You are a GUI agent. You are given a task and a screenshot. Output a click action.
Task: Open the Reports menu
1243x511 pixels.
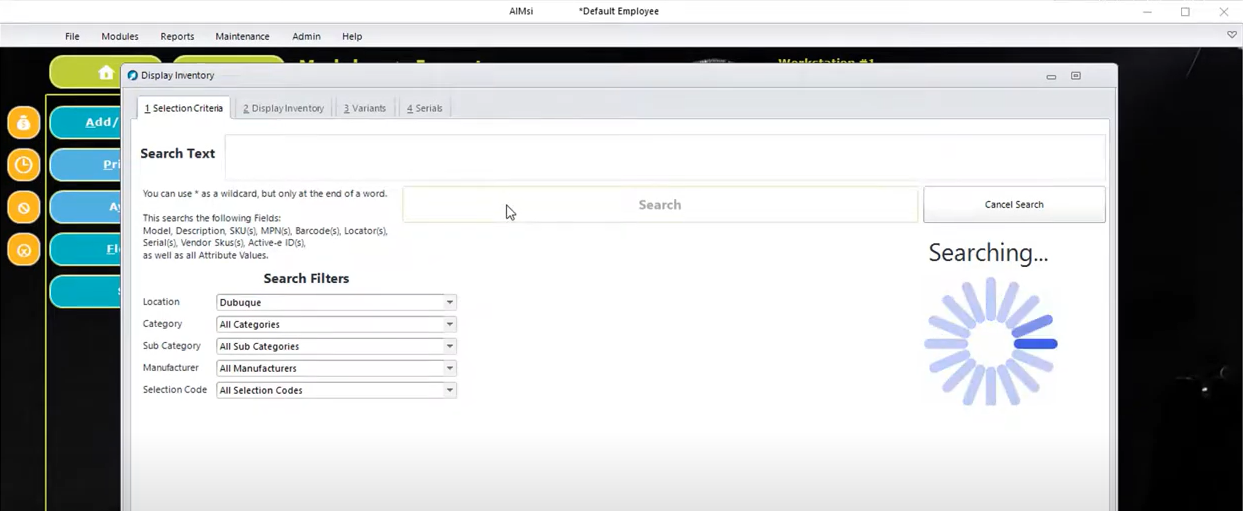177,36
